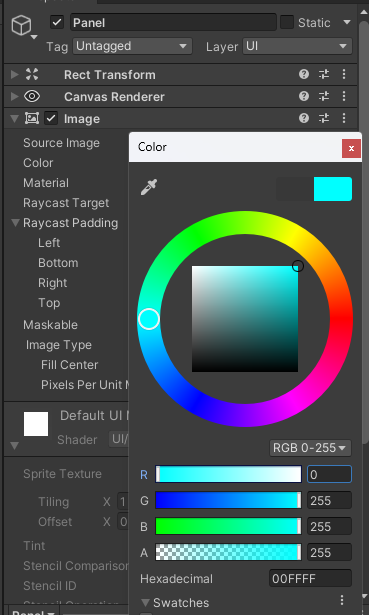Open the cube icon dropdown arrow
Viewport: 369px width, 615px height.
34,37
